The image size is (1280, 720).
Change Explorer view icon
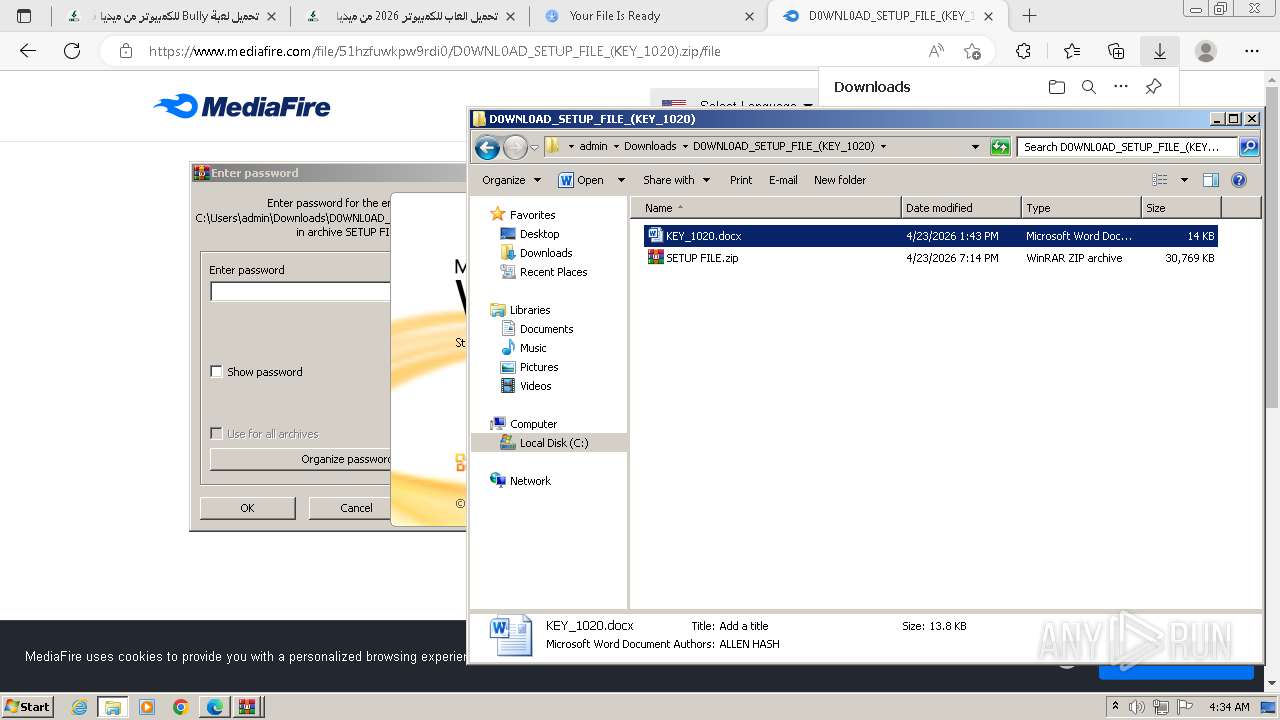[x=1160, y=180]
